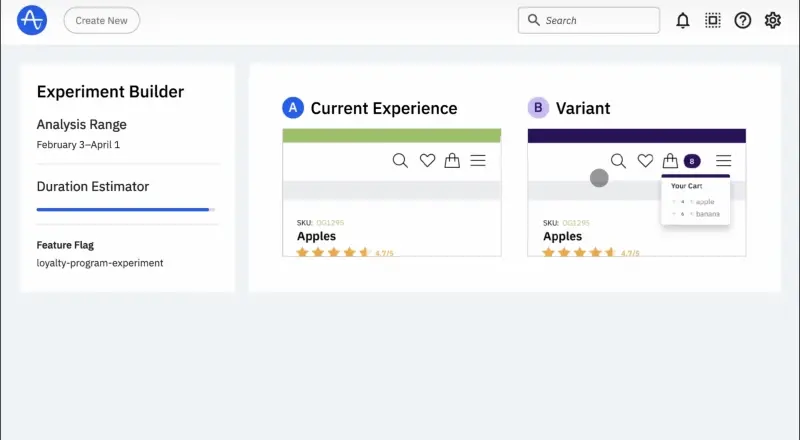Screen dimensions: 800x440
Task: Open the dashed-square apps icon
Action: pyautogui.click(x=713, y=20)
